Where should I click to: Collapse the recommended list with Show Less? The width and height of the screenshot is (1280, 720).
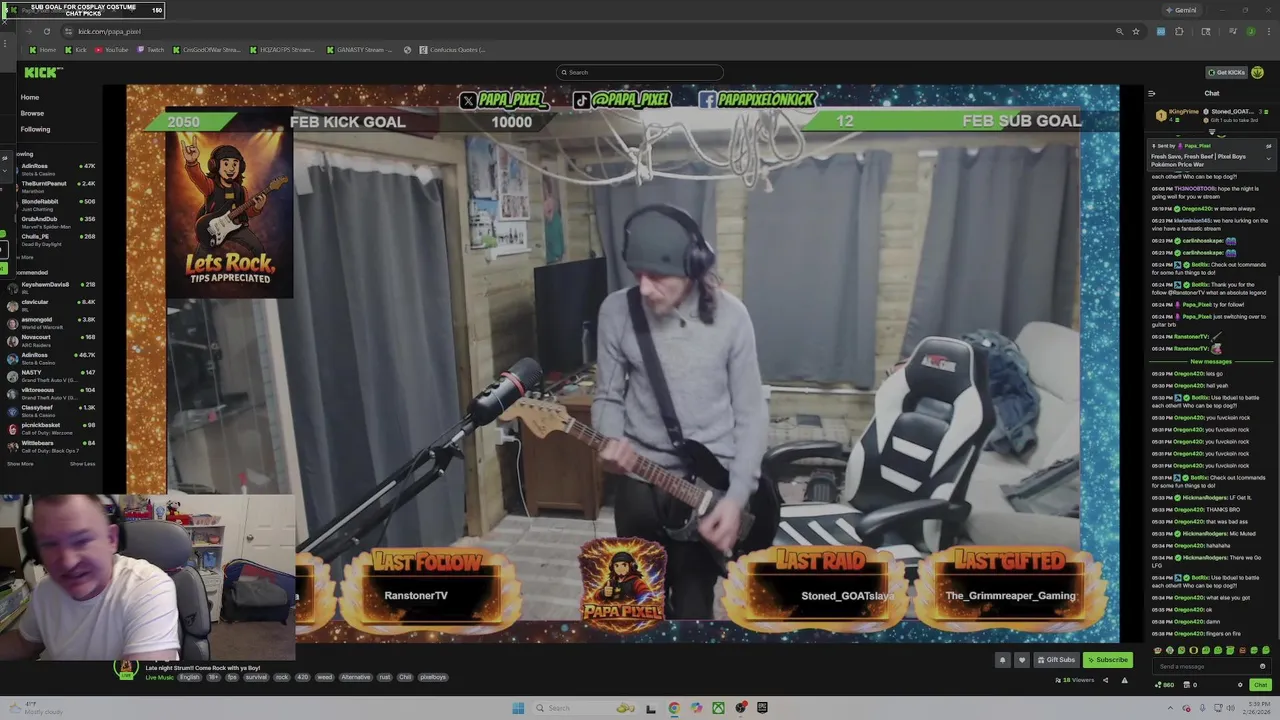point(83,464)
